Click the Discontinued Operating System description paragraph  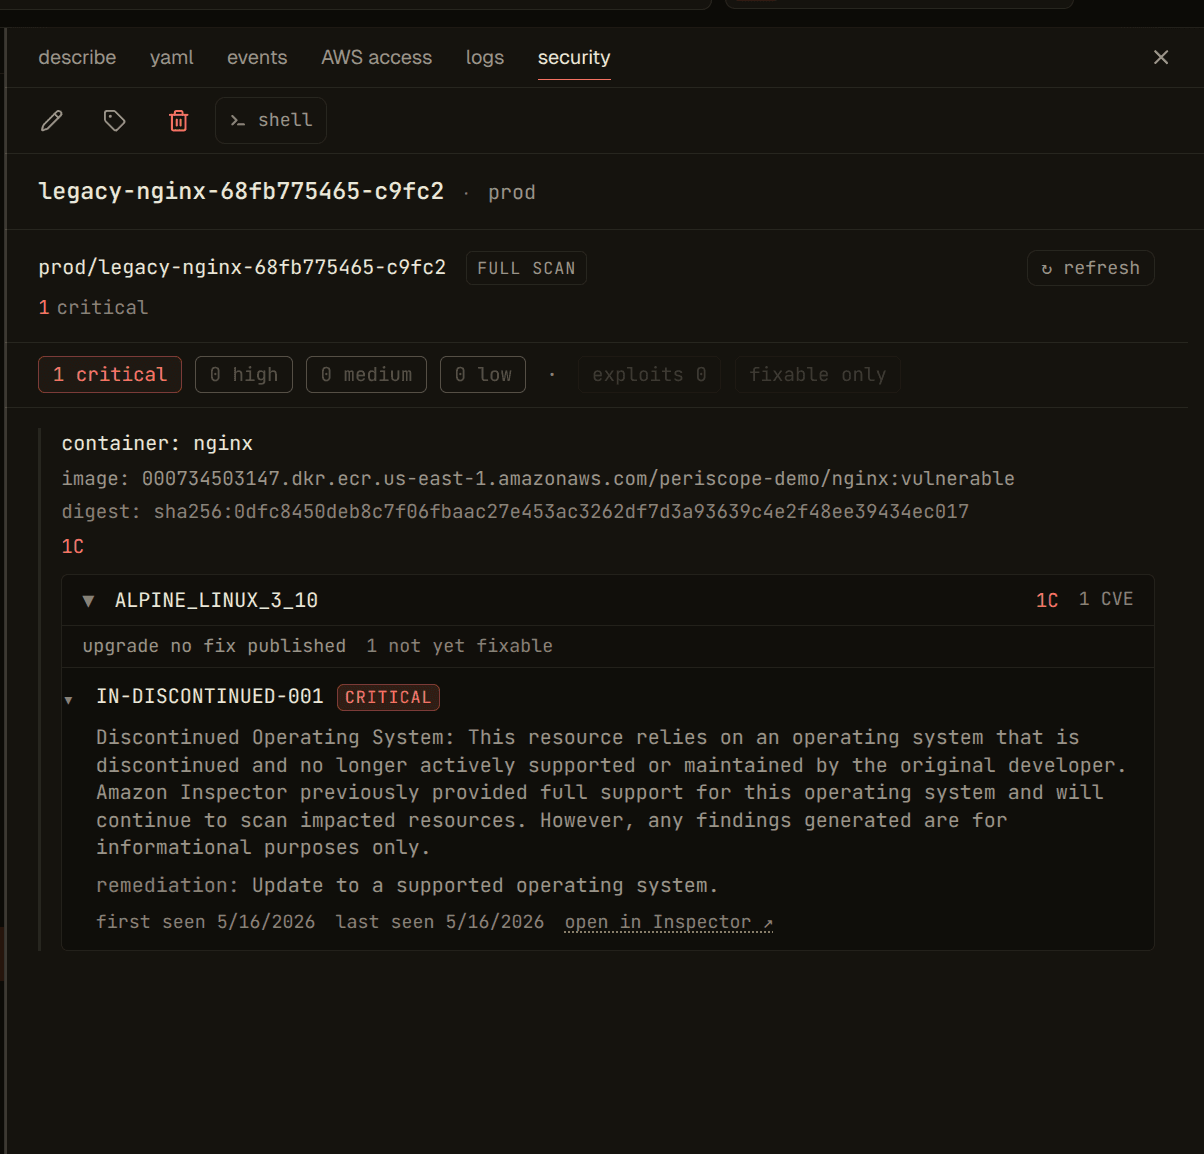tap(611, 792)
